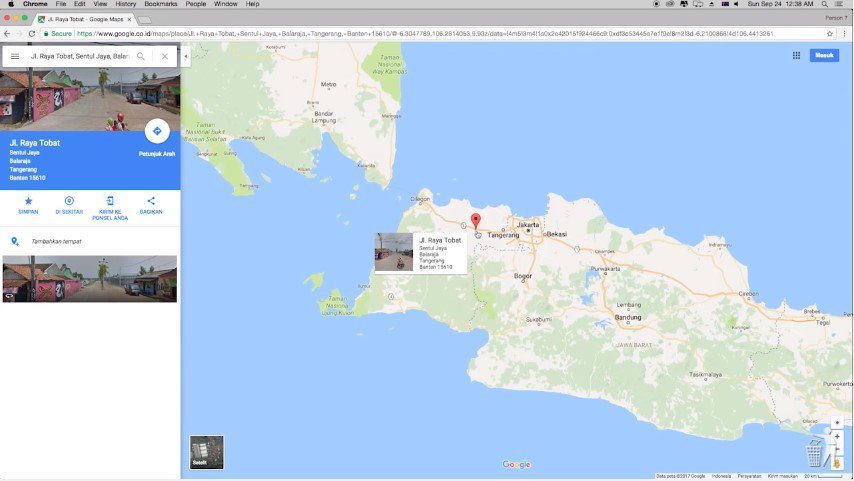Open the Window menu

pyautogui.click(x=225, y=4)
